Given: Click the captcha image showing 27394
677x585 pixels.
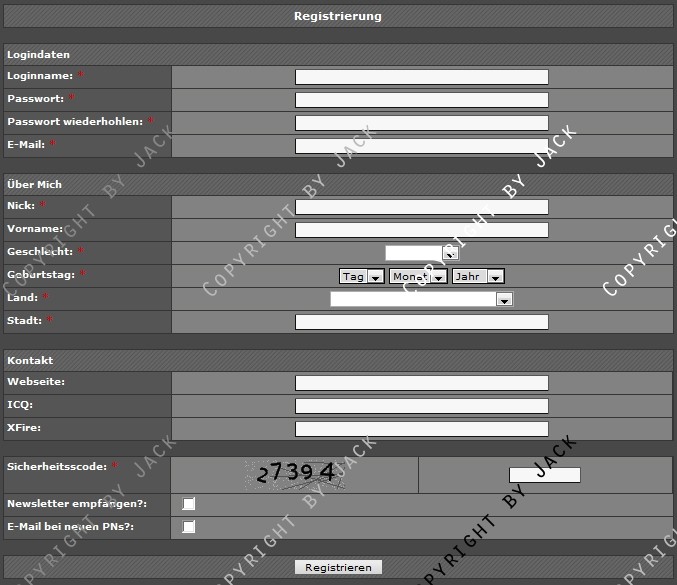Looking at the screenshot, I should click(295, 475).
